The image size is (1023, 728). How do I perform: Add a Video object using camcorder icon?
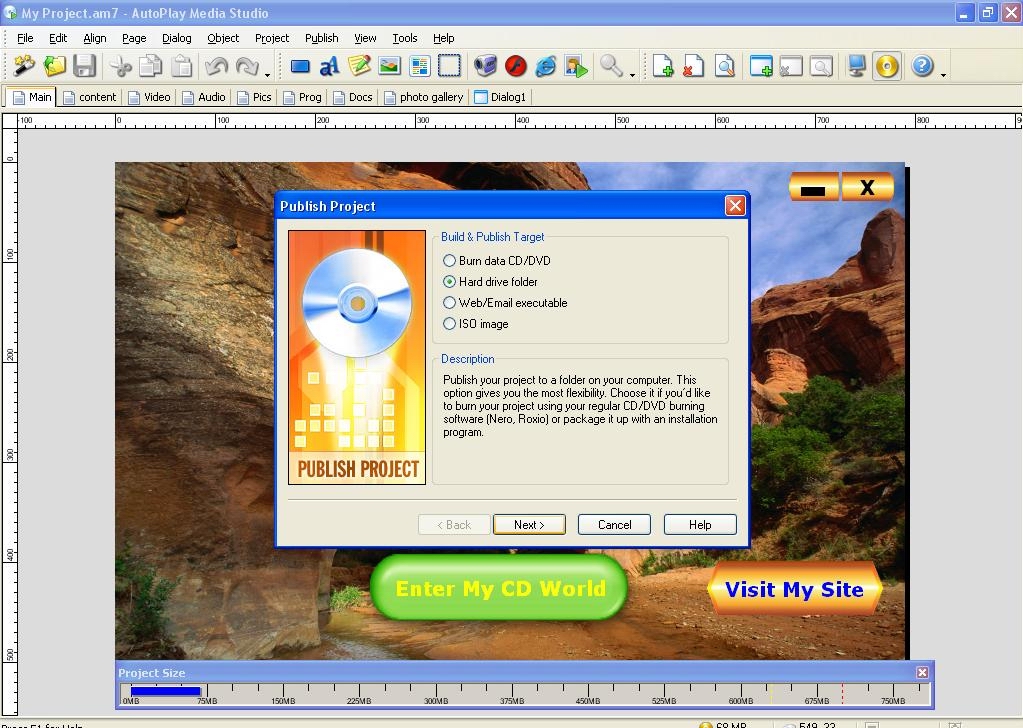(x=486, y=67)
